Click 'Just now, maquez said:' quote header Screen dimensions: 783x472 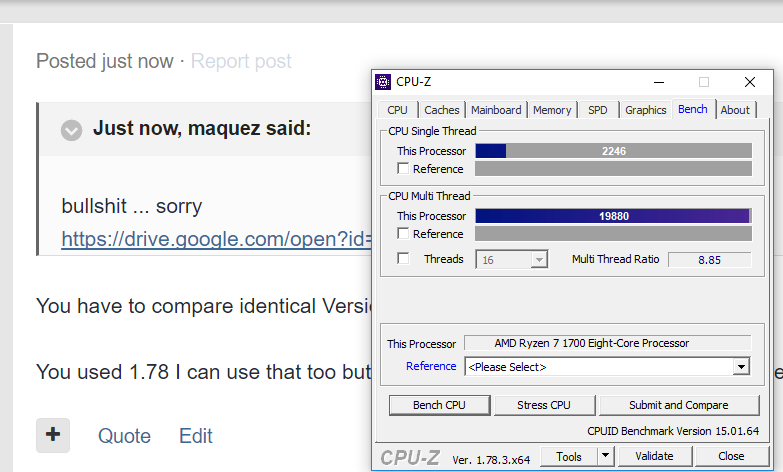202,128
